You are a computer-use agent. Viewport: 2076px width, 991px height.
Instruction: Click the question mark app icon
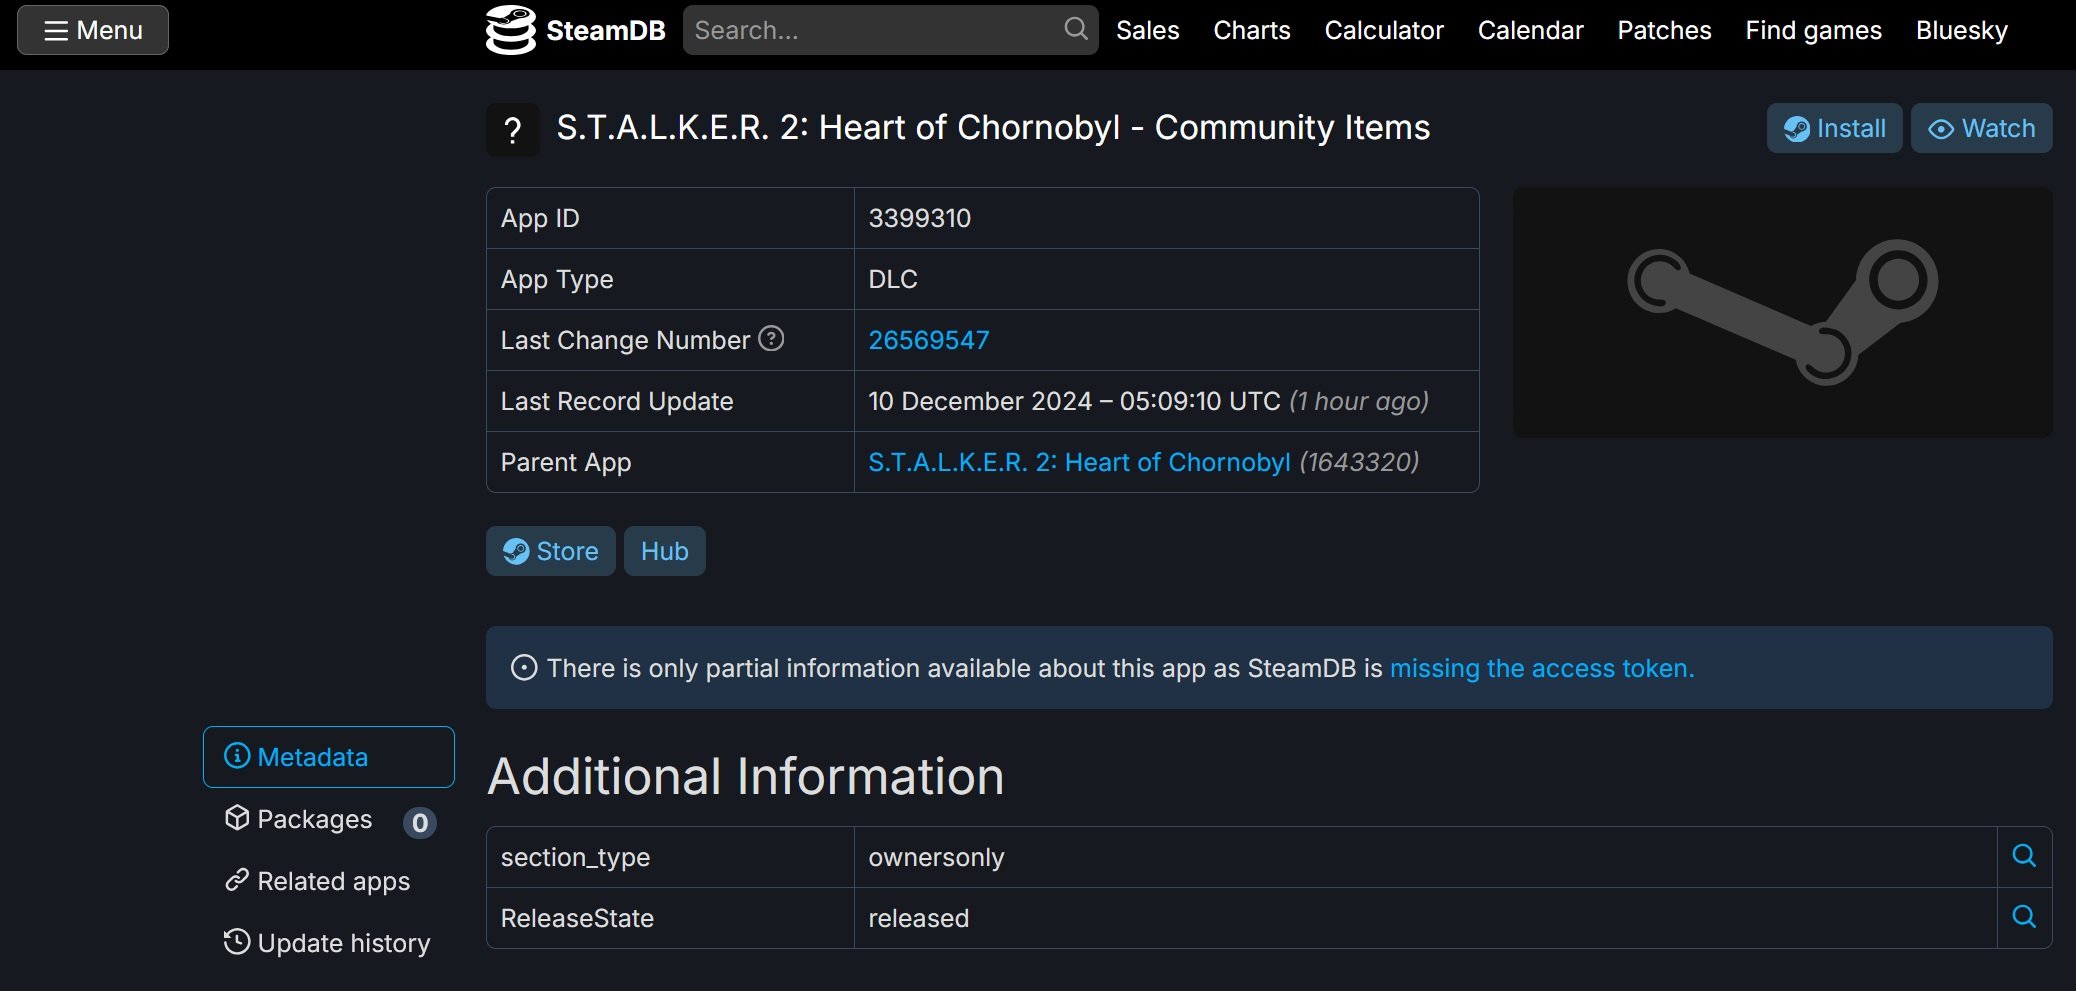point(513,130)
